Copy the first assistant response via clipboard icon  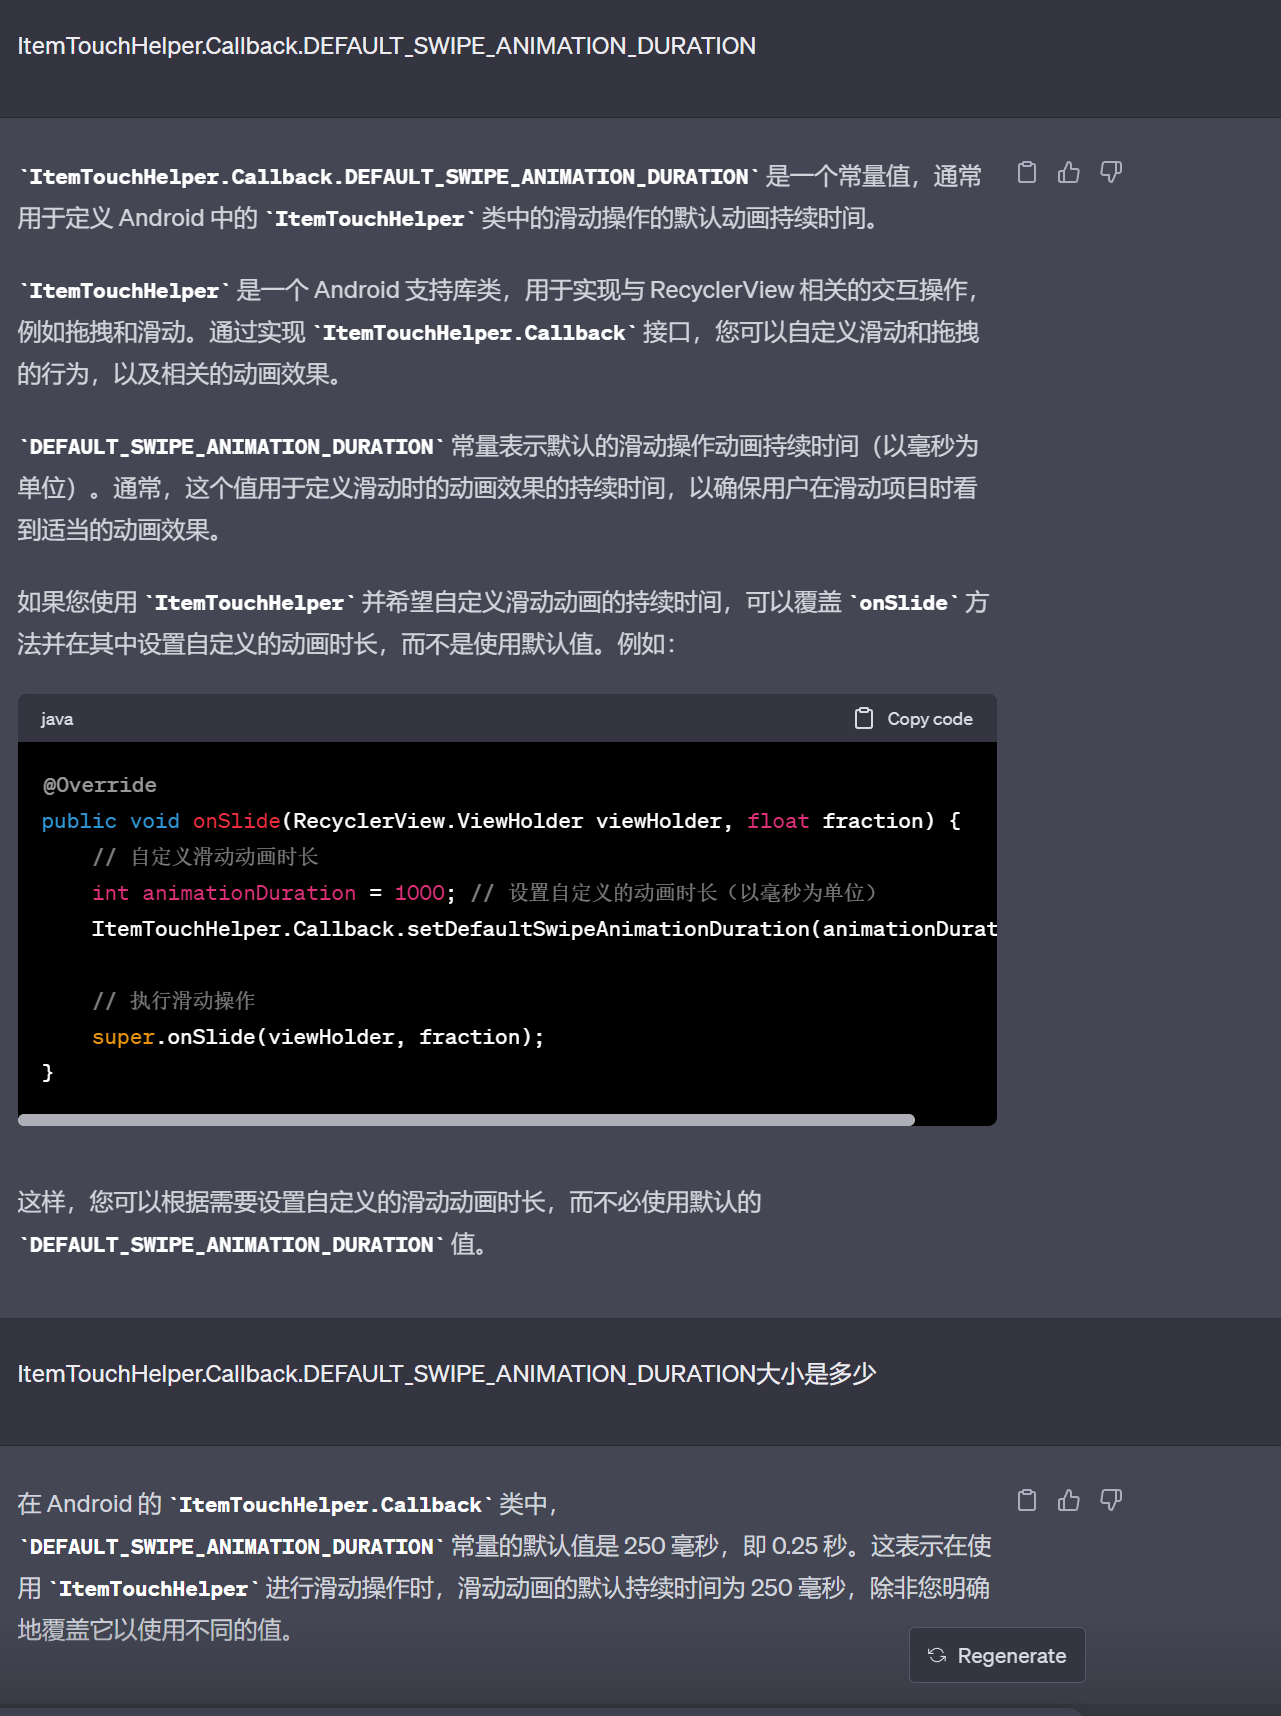click(1026, 173)
